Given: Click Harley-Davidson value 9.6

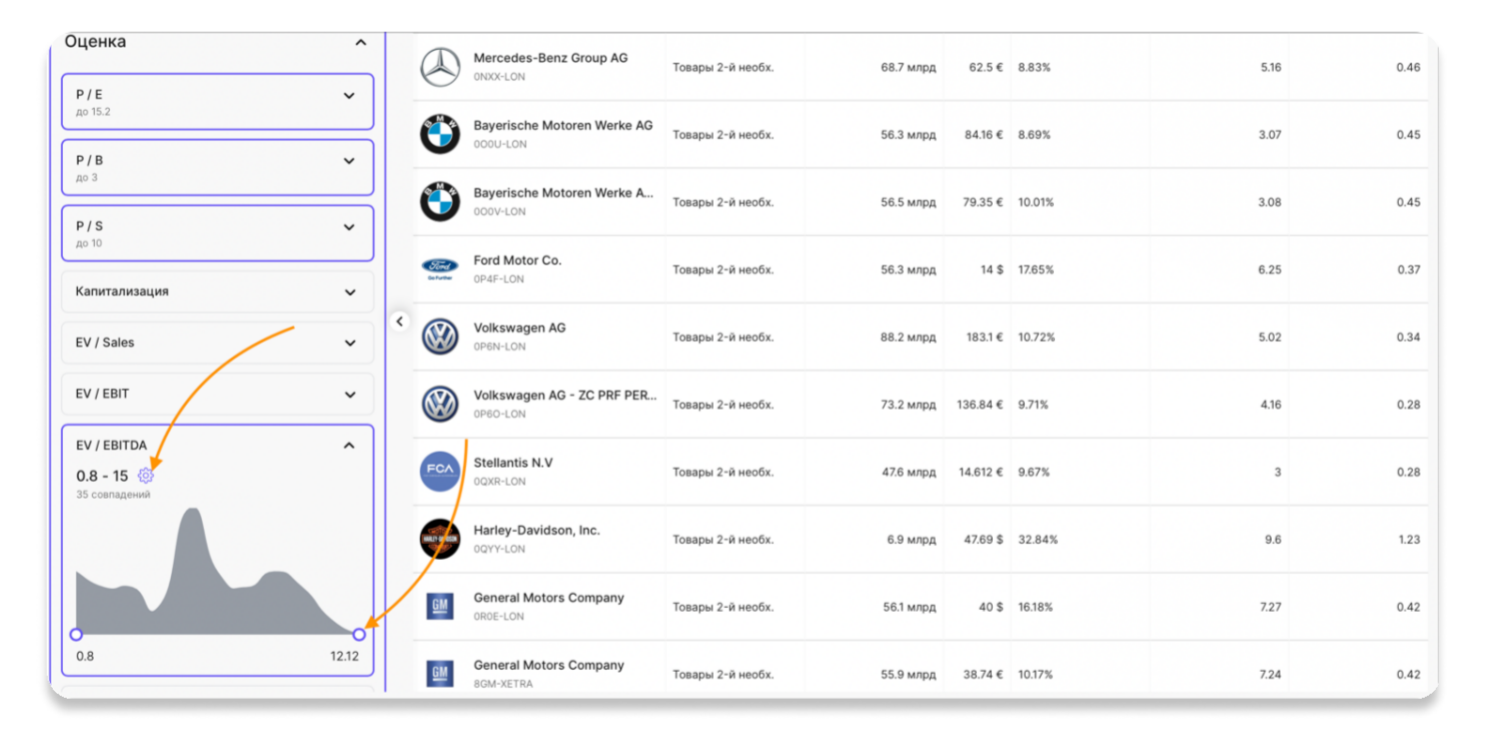Looking at the screenshot, I should tap(1272, 539).
